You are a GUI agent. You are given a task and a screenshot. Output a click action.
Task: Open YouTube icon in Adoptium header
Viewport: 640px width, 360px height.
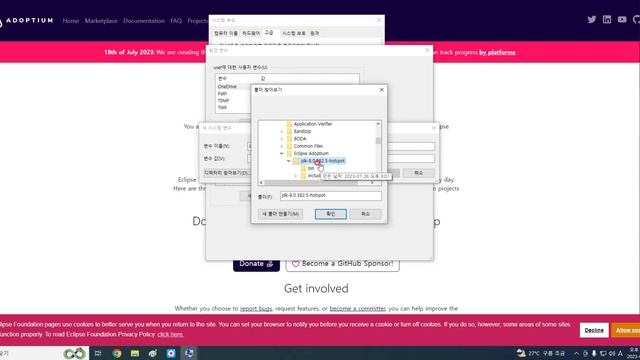point(622,20)
